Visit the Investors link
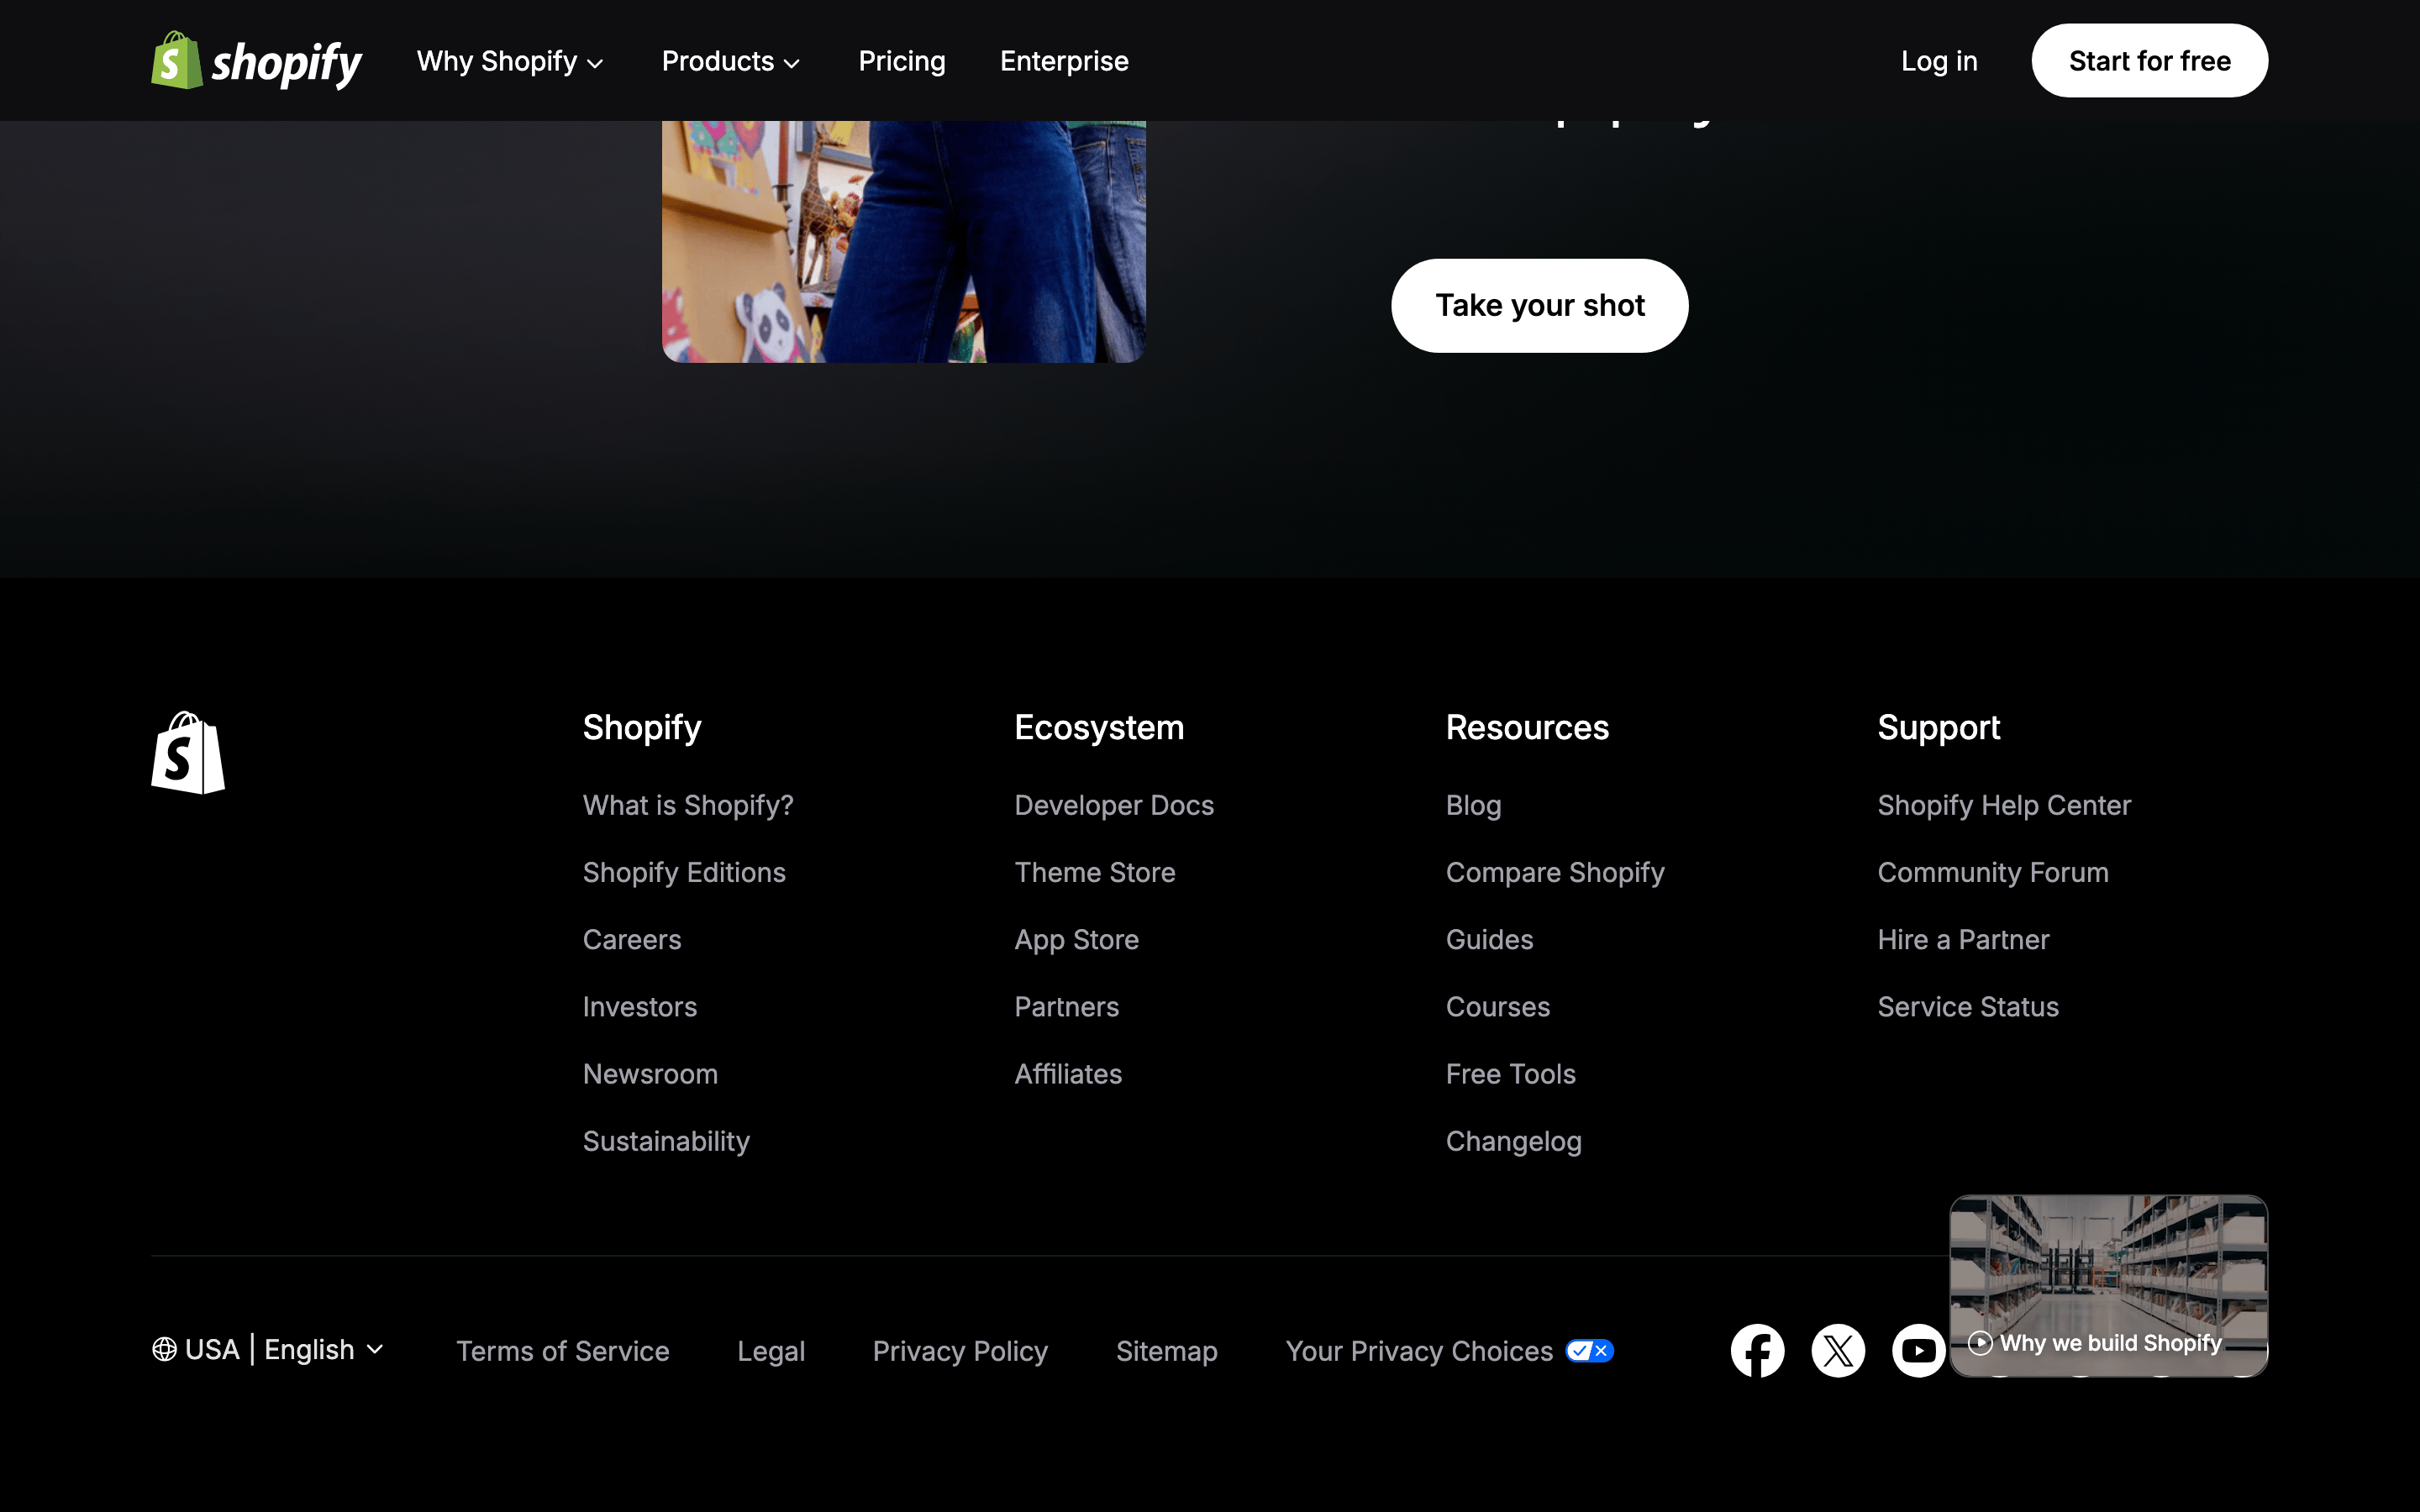Screen dimensions: 2420x1512 [x=640, y=1007]
